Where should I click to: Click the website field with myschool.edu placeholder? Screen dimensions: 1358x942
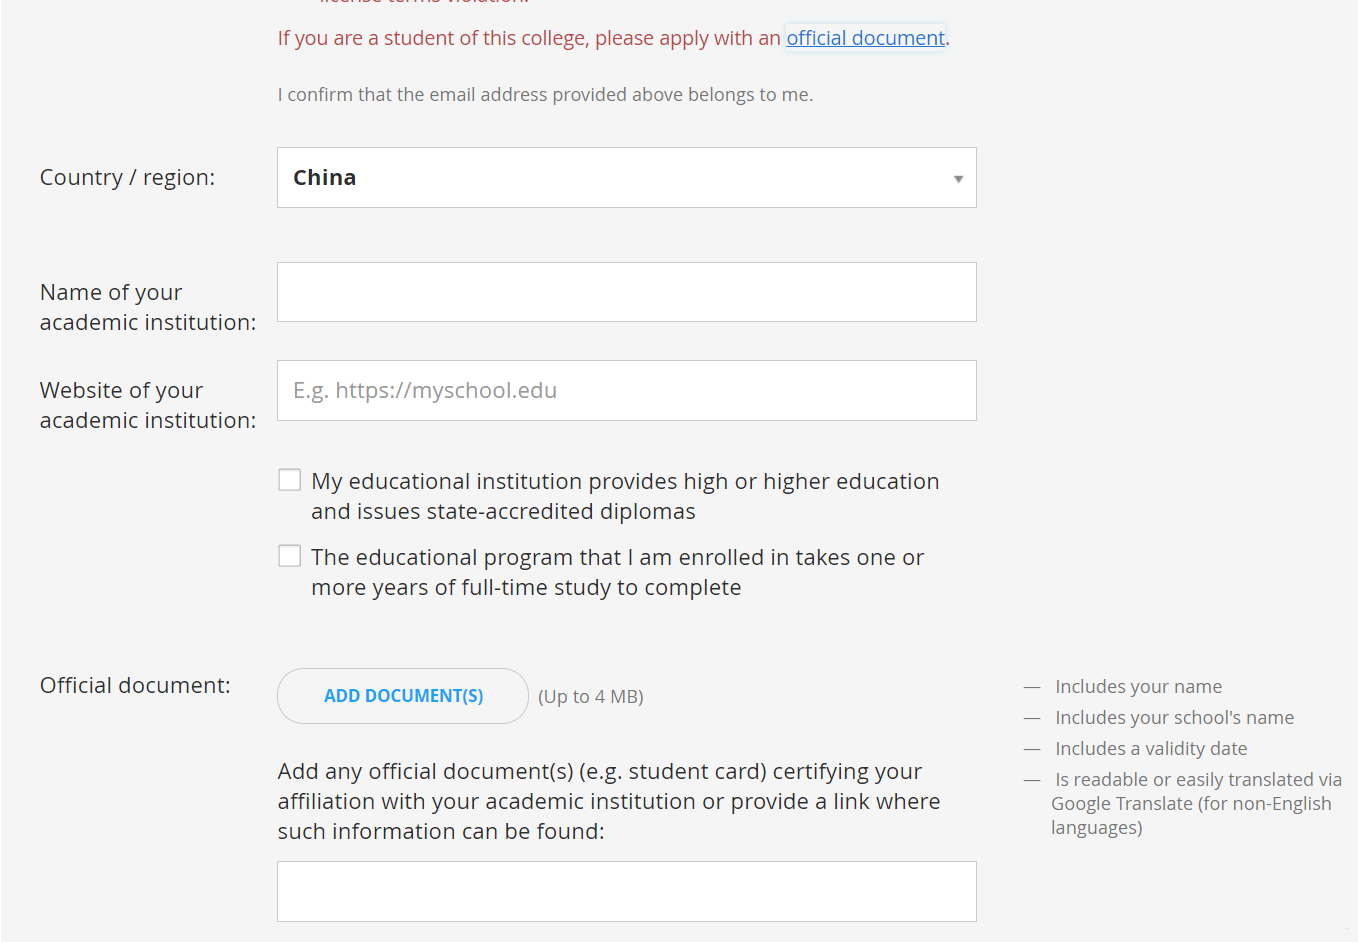tap(626, 390)
